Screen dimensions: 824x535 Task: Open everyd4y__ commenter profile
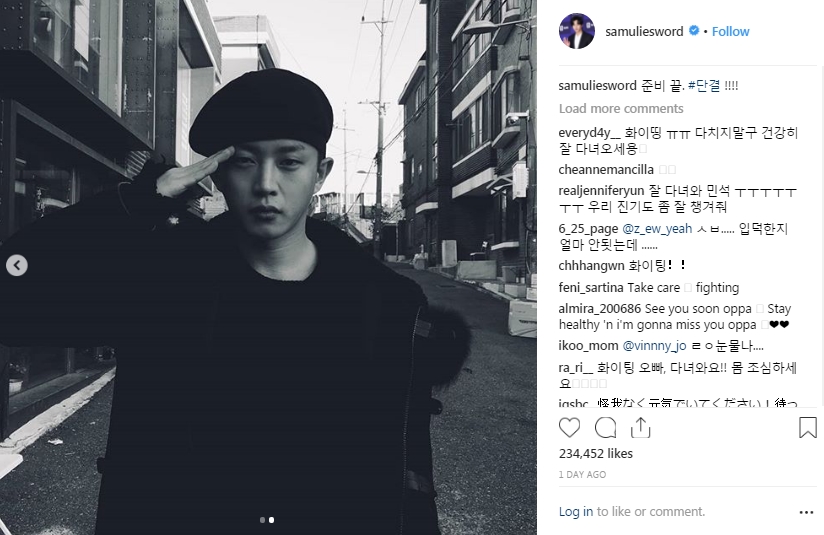tap(590, 133)
